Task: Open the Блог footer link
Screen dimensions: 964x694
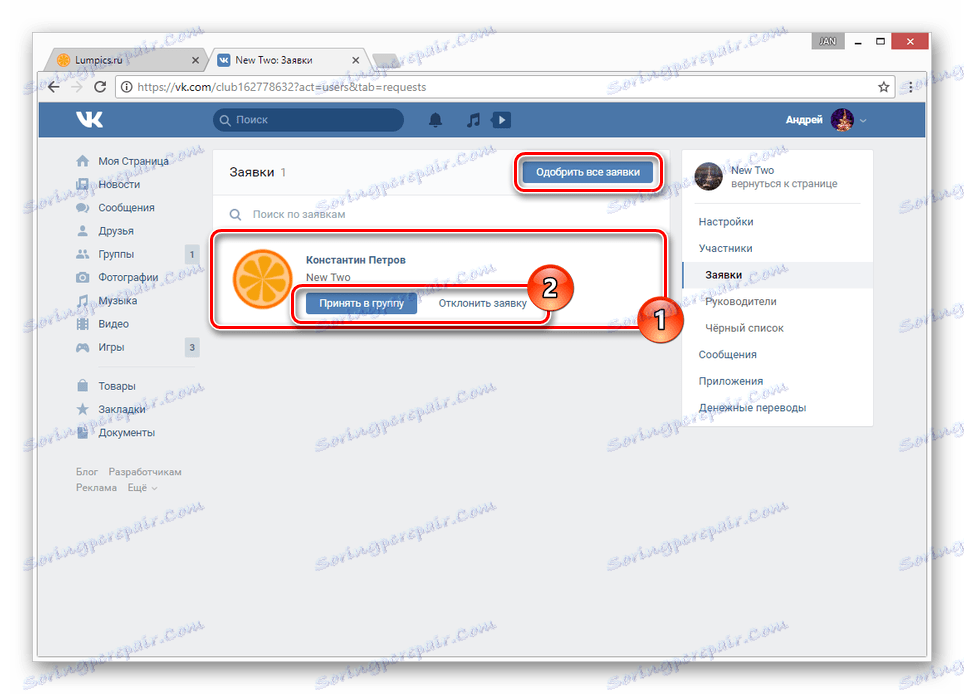Action: (87, 472)
